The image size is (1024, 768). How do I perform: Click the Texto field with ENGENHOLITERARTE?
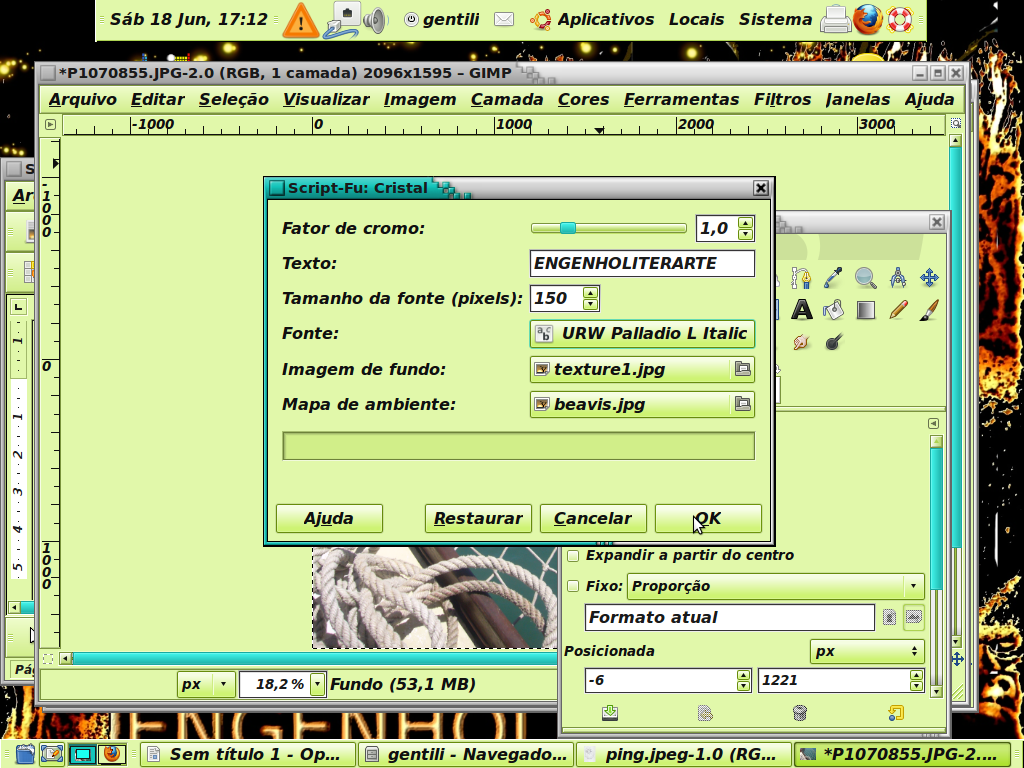(642, 263)
